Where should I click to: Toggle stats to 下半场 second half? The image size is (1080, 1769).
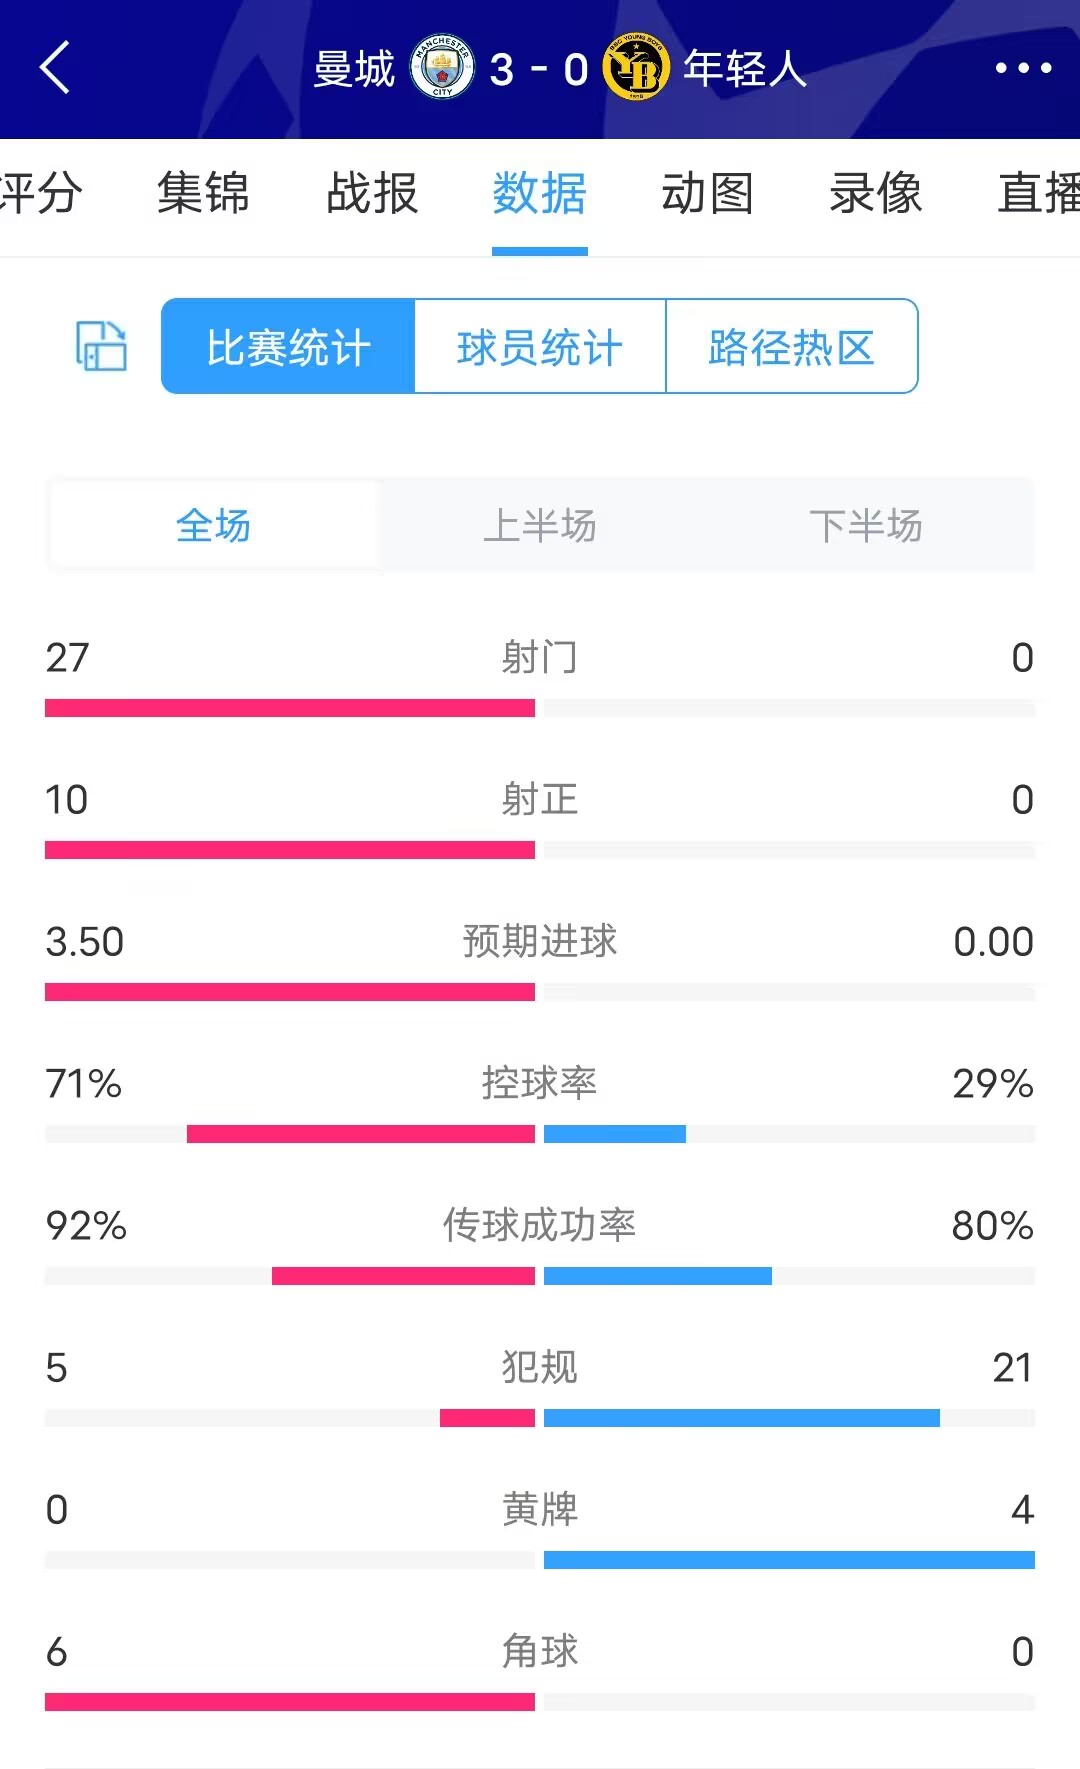pos(865,526)
